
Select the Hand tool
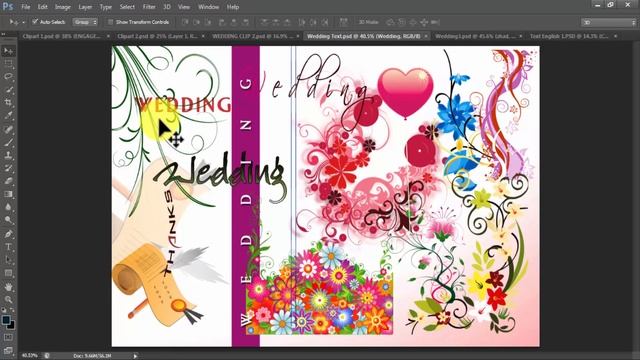coord(8,287)
